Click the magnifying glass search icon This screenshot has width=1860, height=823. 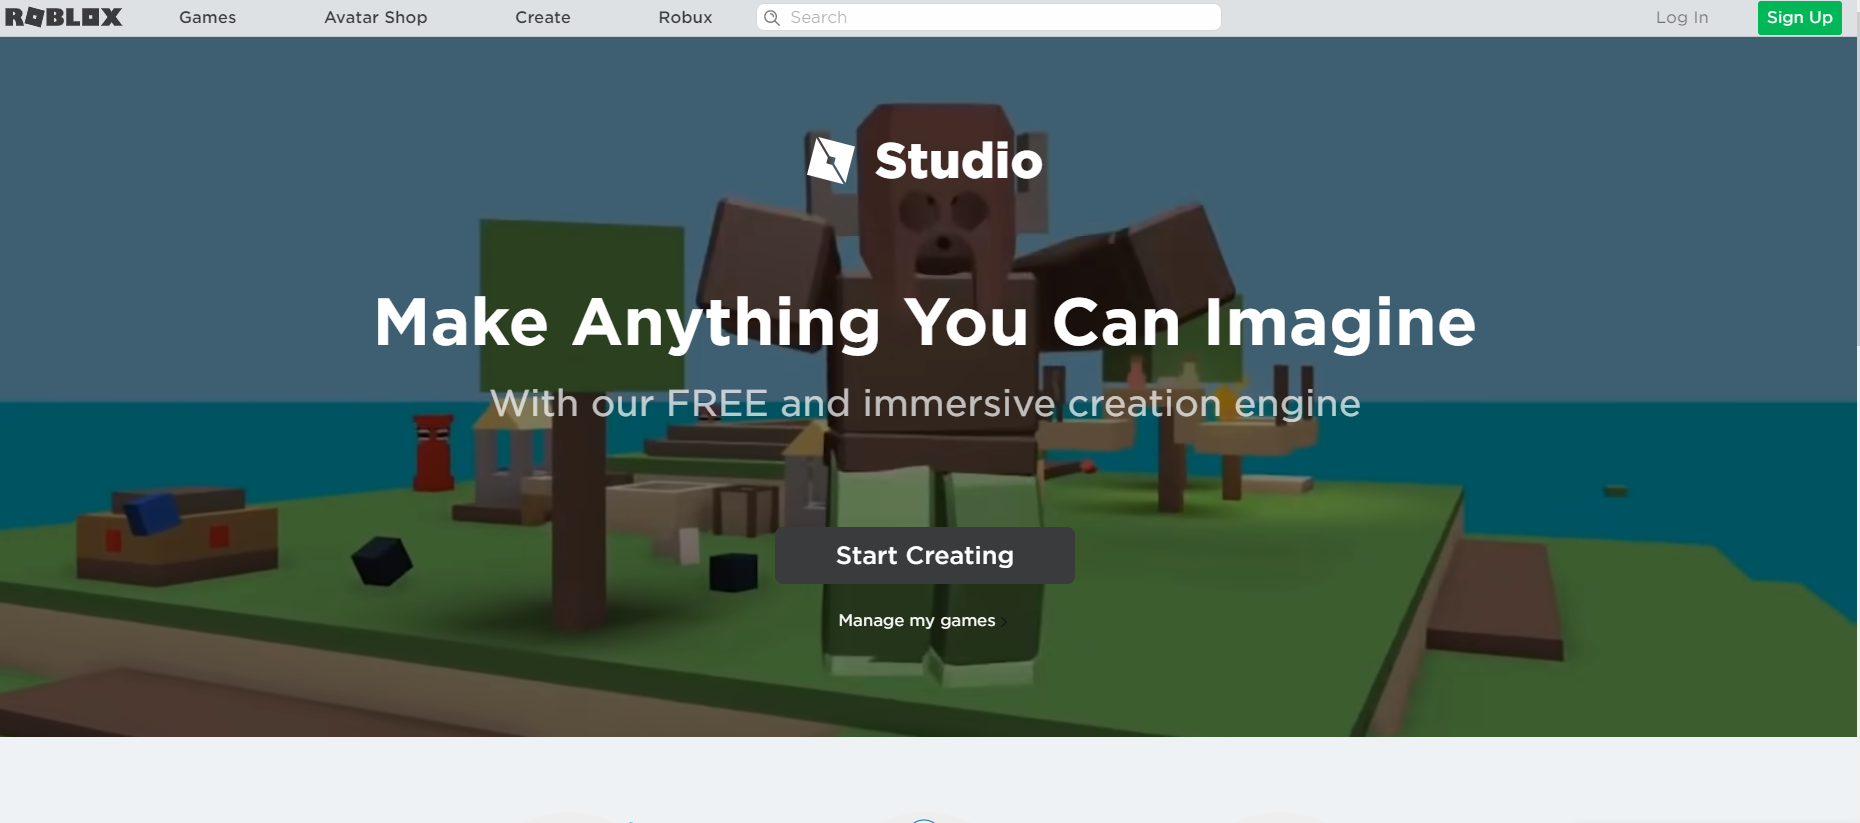[x=772, y=17]
